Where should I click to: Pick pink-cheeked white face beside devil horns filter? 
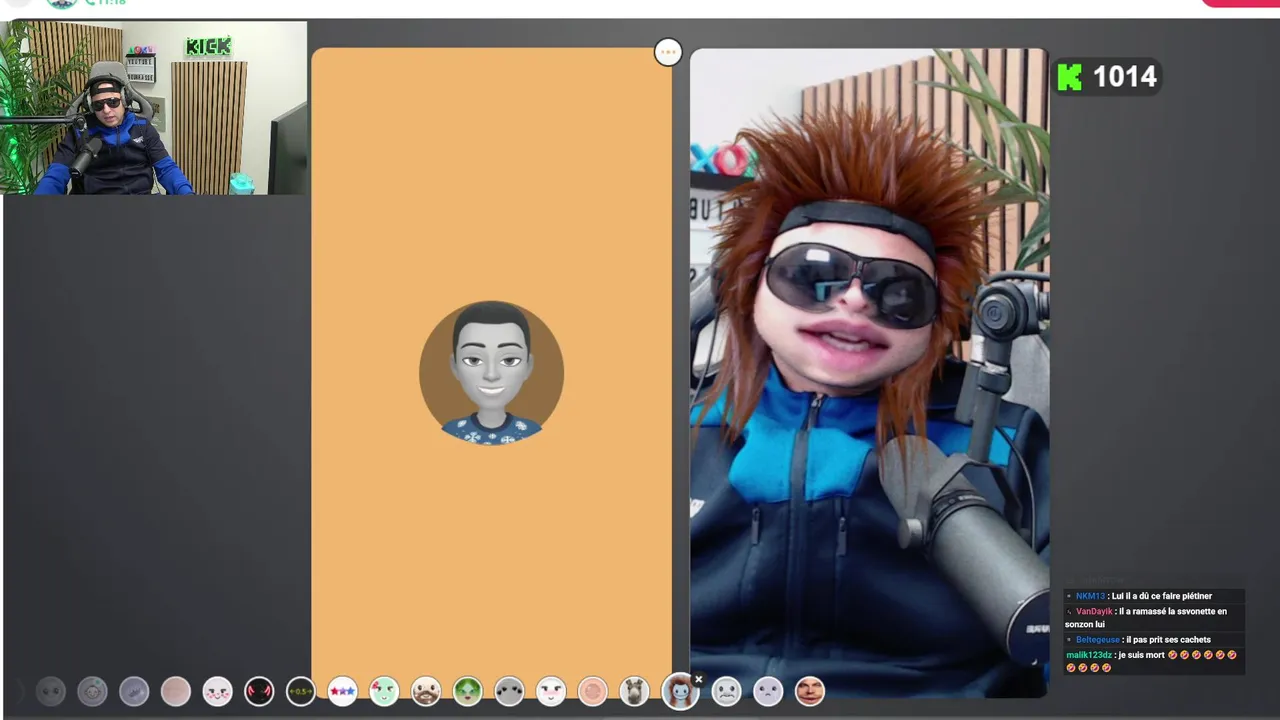click(x=217, y=691)
